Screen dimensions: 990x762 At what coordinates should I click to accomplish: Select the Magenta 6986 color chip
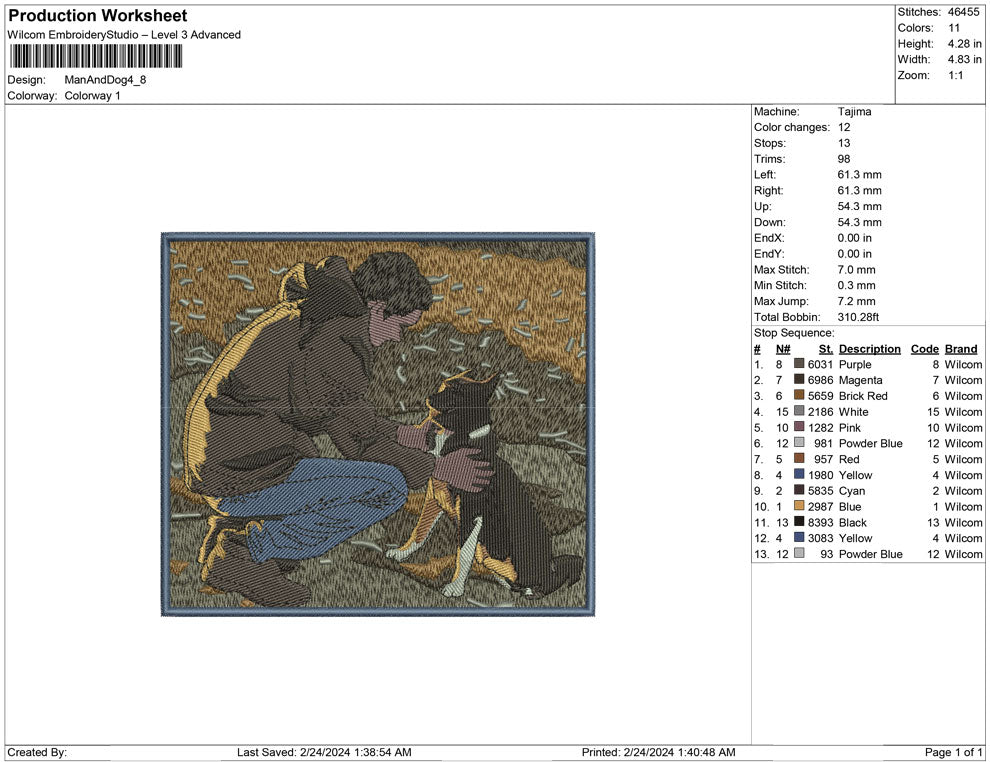pos(796,380)
